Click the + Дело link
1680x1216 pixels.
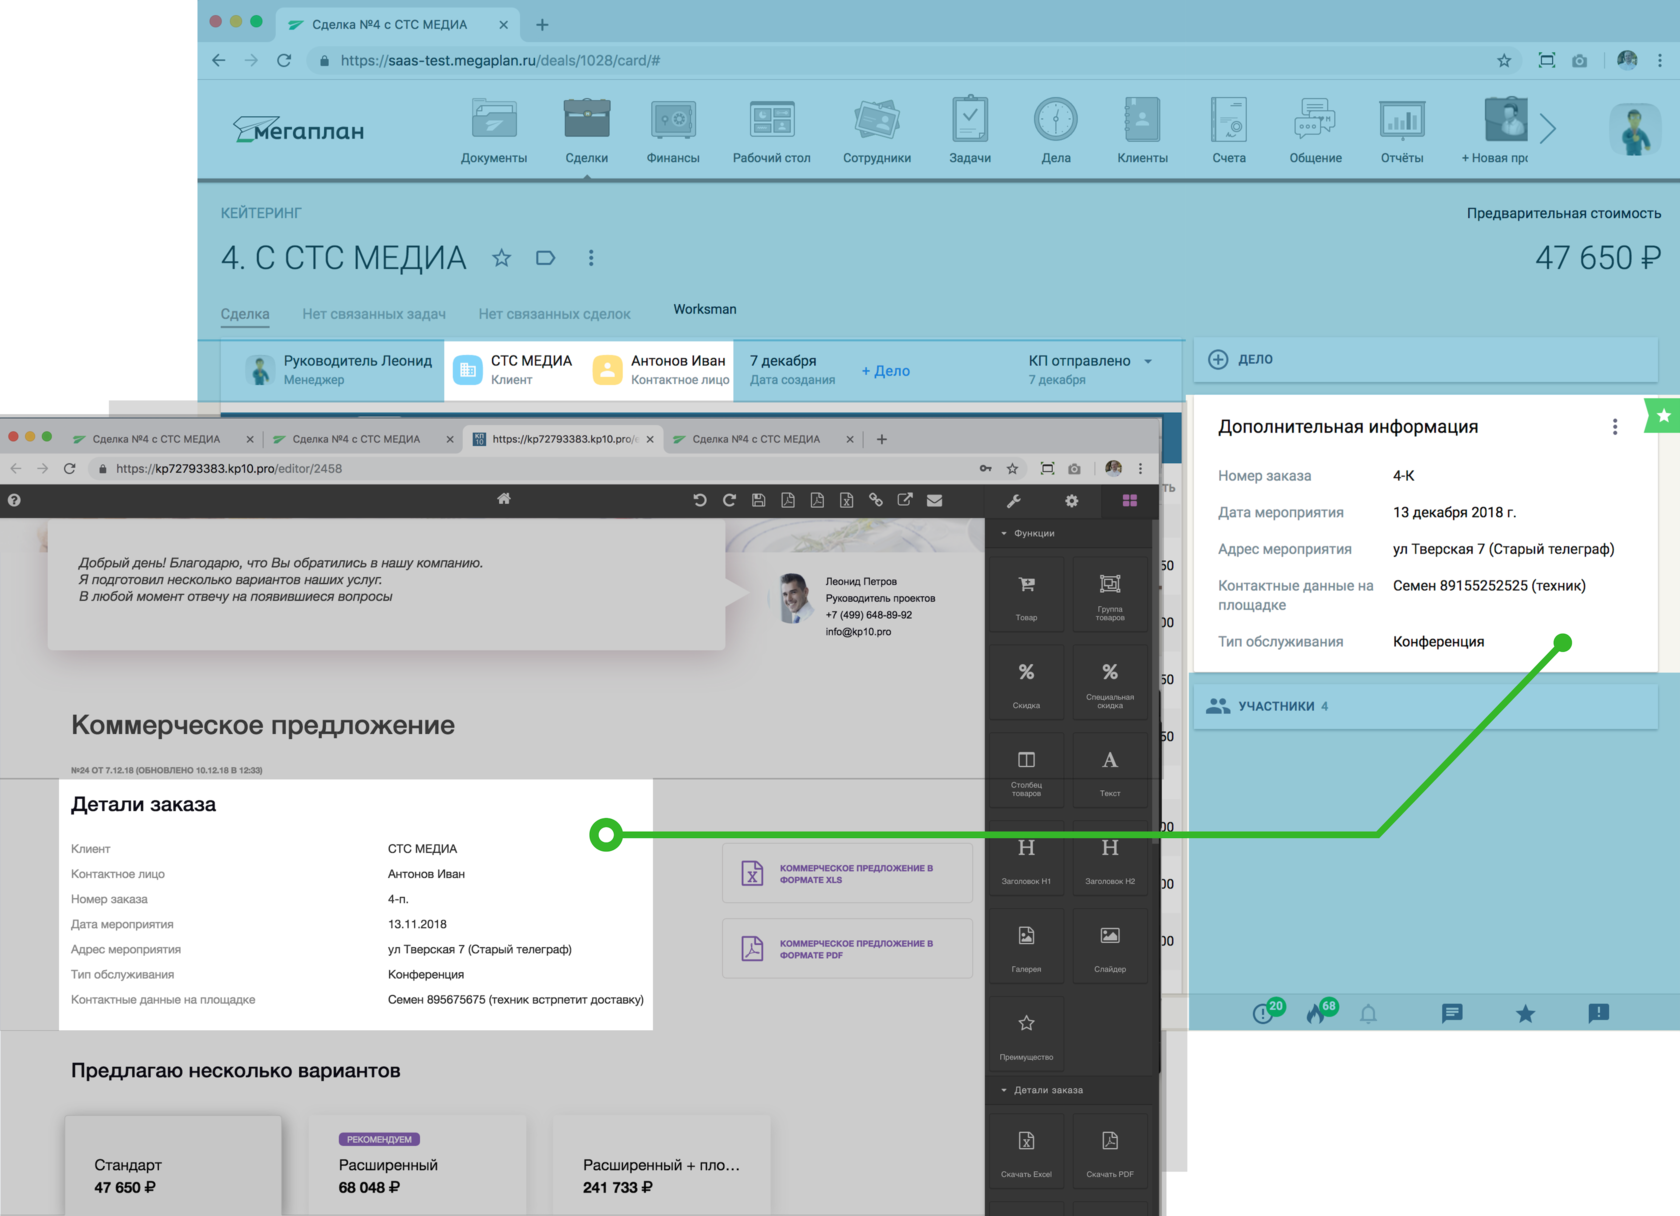[x=886, y=371]
